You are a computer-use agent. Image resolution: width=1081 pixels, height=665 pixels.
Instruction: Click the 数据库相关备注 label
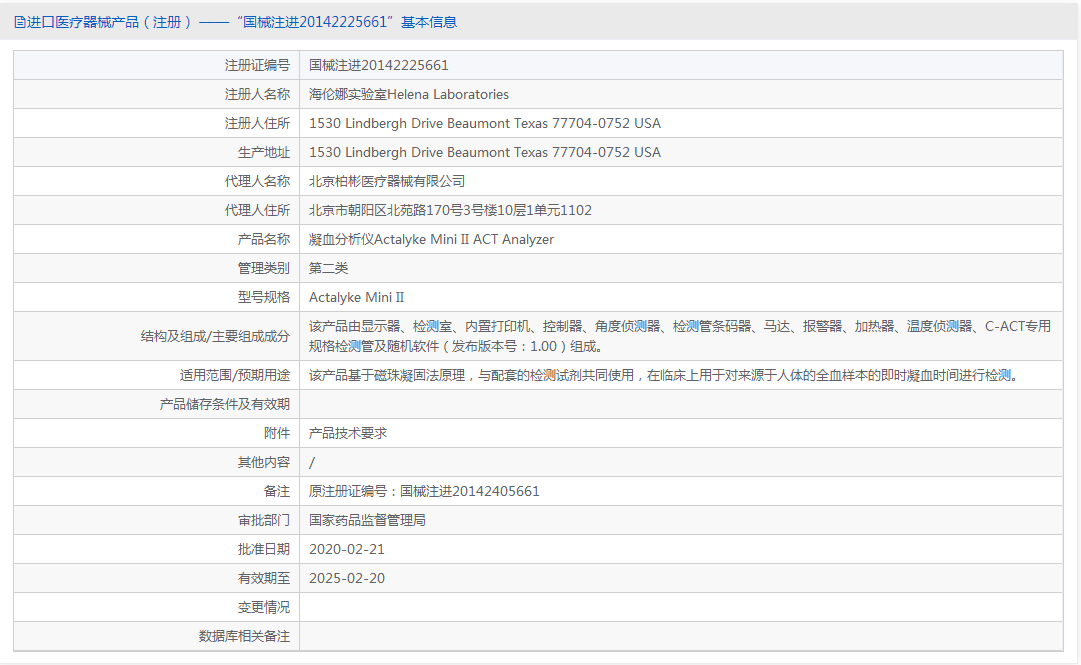click(244, 636)
